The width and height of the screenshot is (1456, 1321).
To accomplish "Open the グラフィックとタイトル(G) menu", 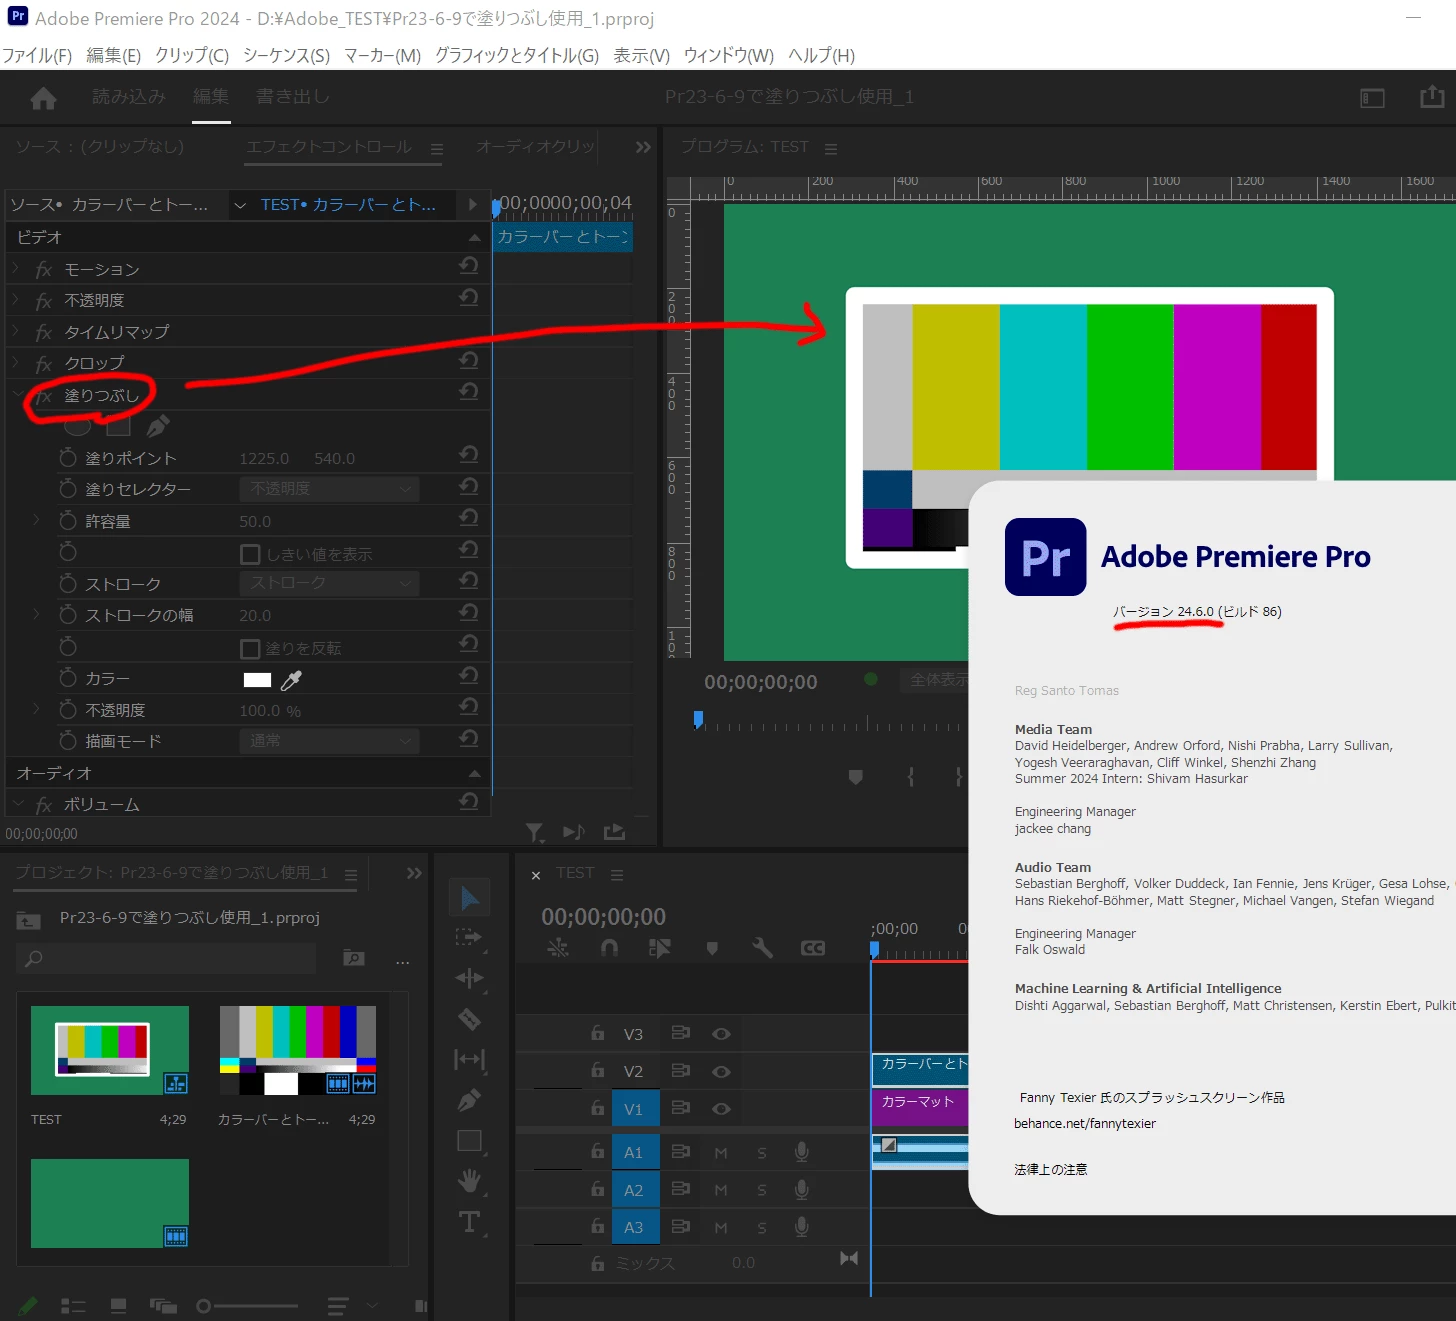I will coord(517,56).
